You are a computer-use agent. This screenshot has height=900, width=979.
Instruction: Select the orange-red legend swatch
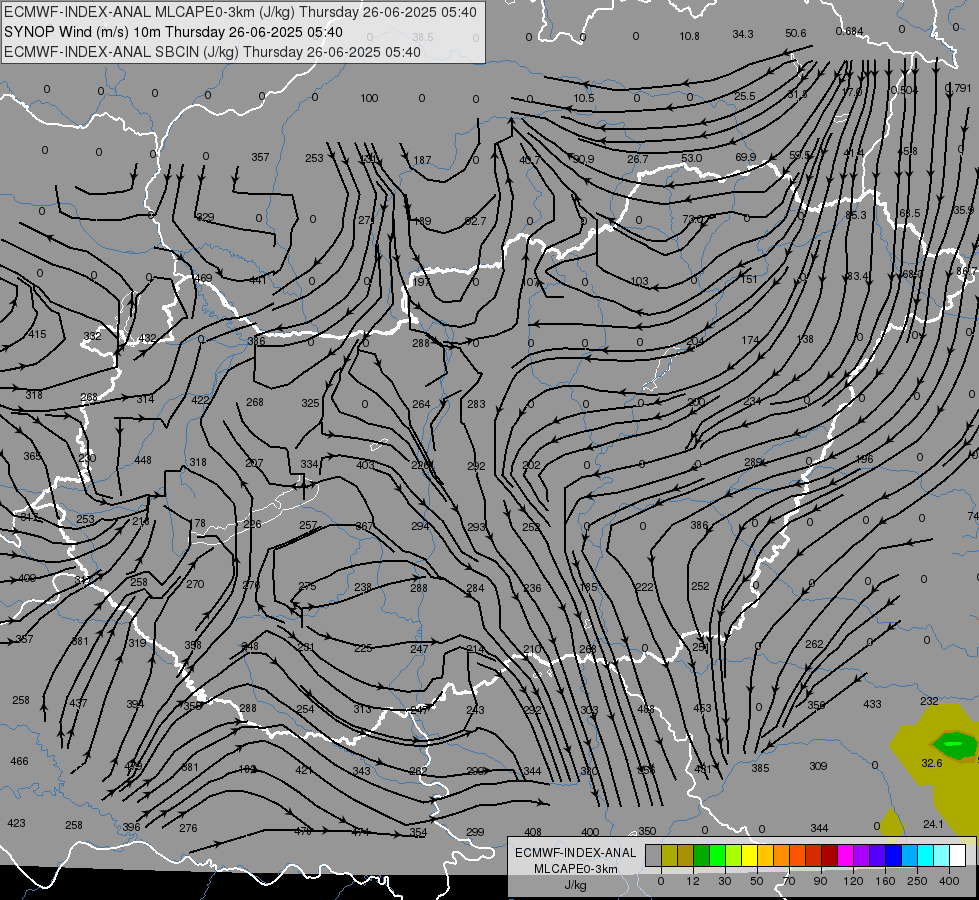pos(797,855)
